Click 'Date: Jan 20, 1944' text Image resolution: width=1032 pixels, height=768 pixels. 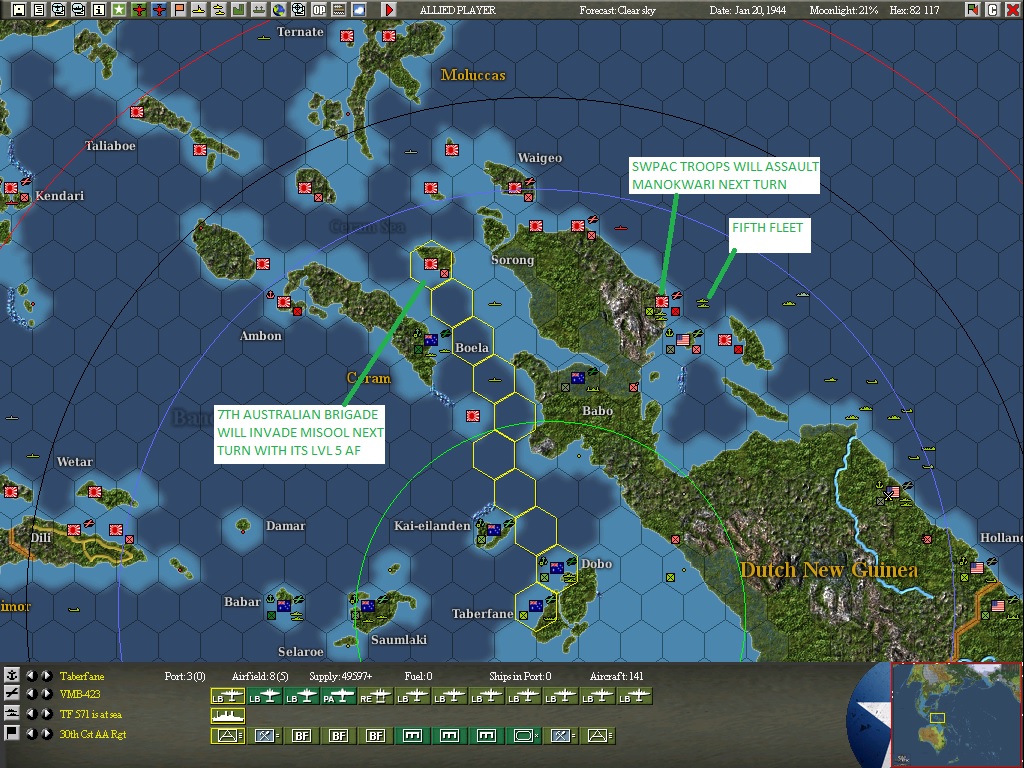click(748, 10)
